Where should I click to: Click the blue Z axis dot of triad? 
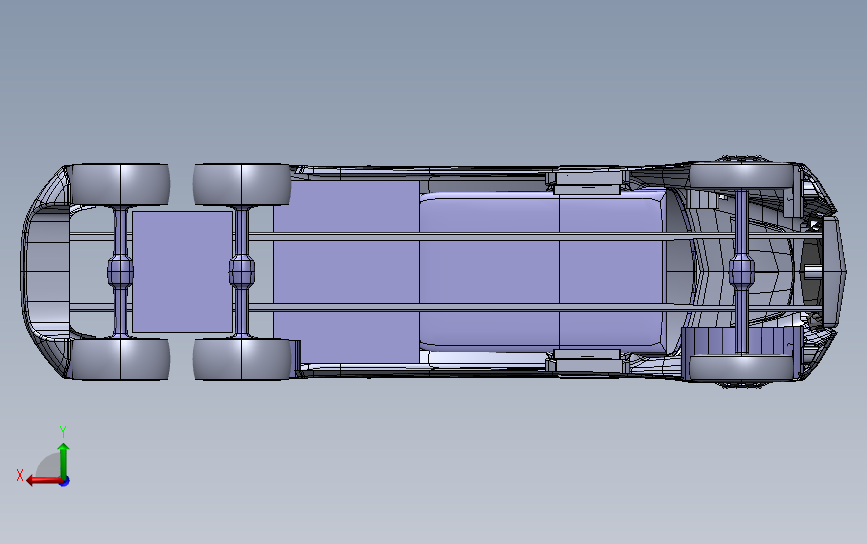point(64,482)
